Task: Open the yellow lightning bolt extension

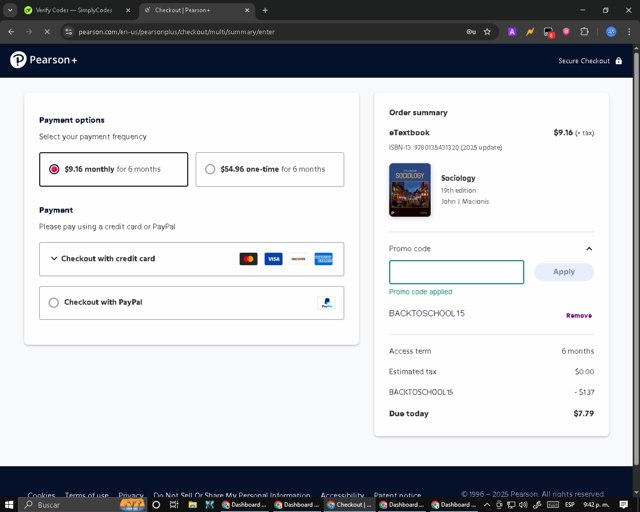Action: (530, 32)
